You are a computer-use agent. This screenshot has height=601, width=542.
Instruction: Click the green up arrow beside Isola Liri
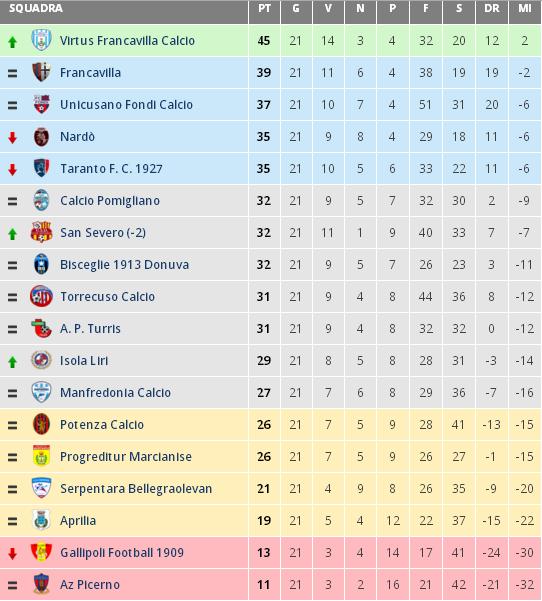12,361
